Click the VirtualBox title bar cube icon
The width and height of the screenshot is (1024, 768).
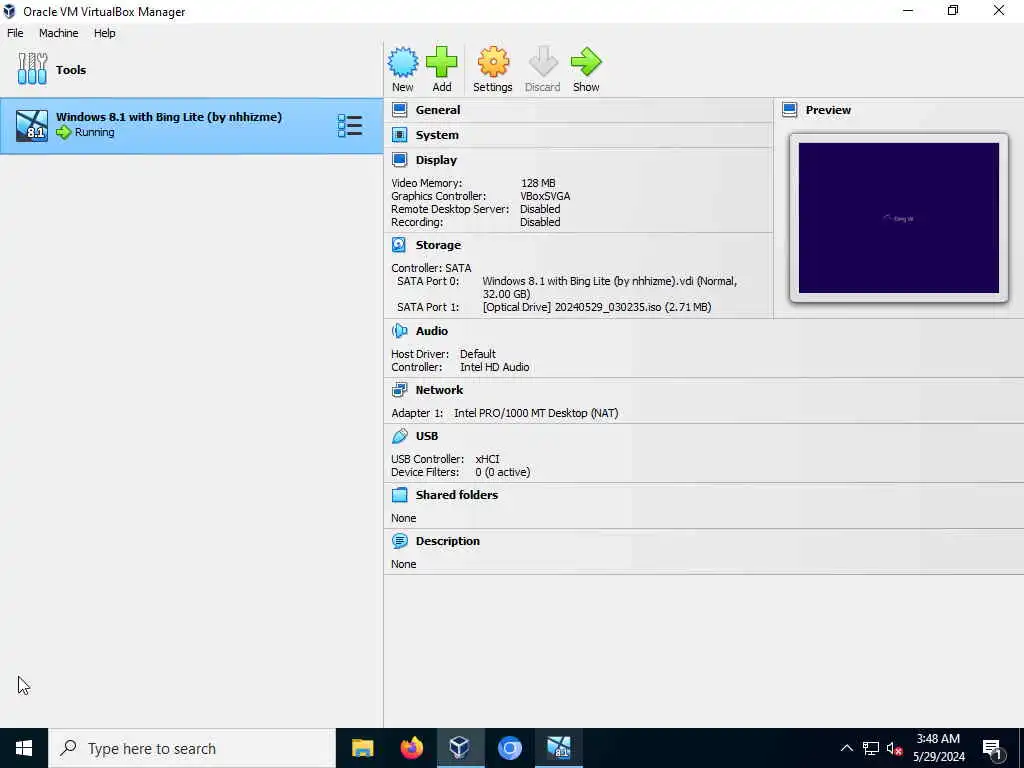(x=9, y=11)
